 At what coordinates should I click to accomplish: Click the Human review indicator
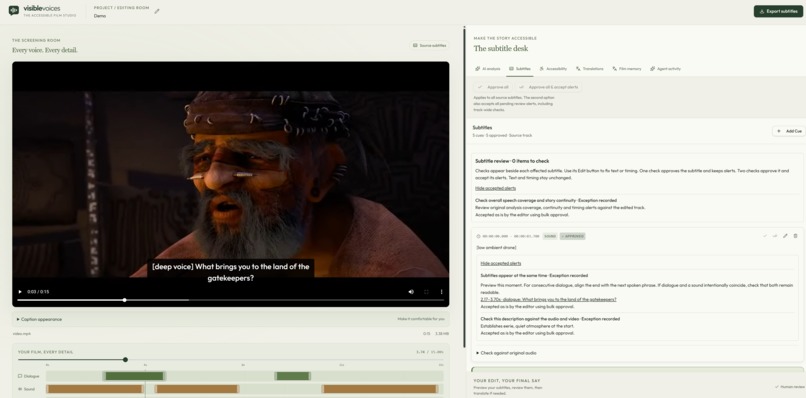[789, 387]
